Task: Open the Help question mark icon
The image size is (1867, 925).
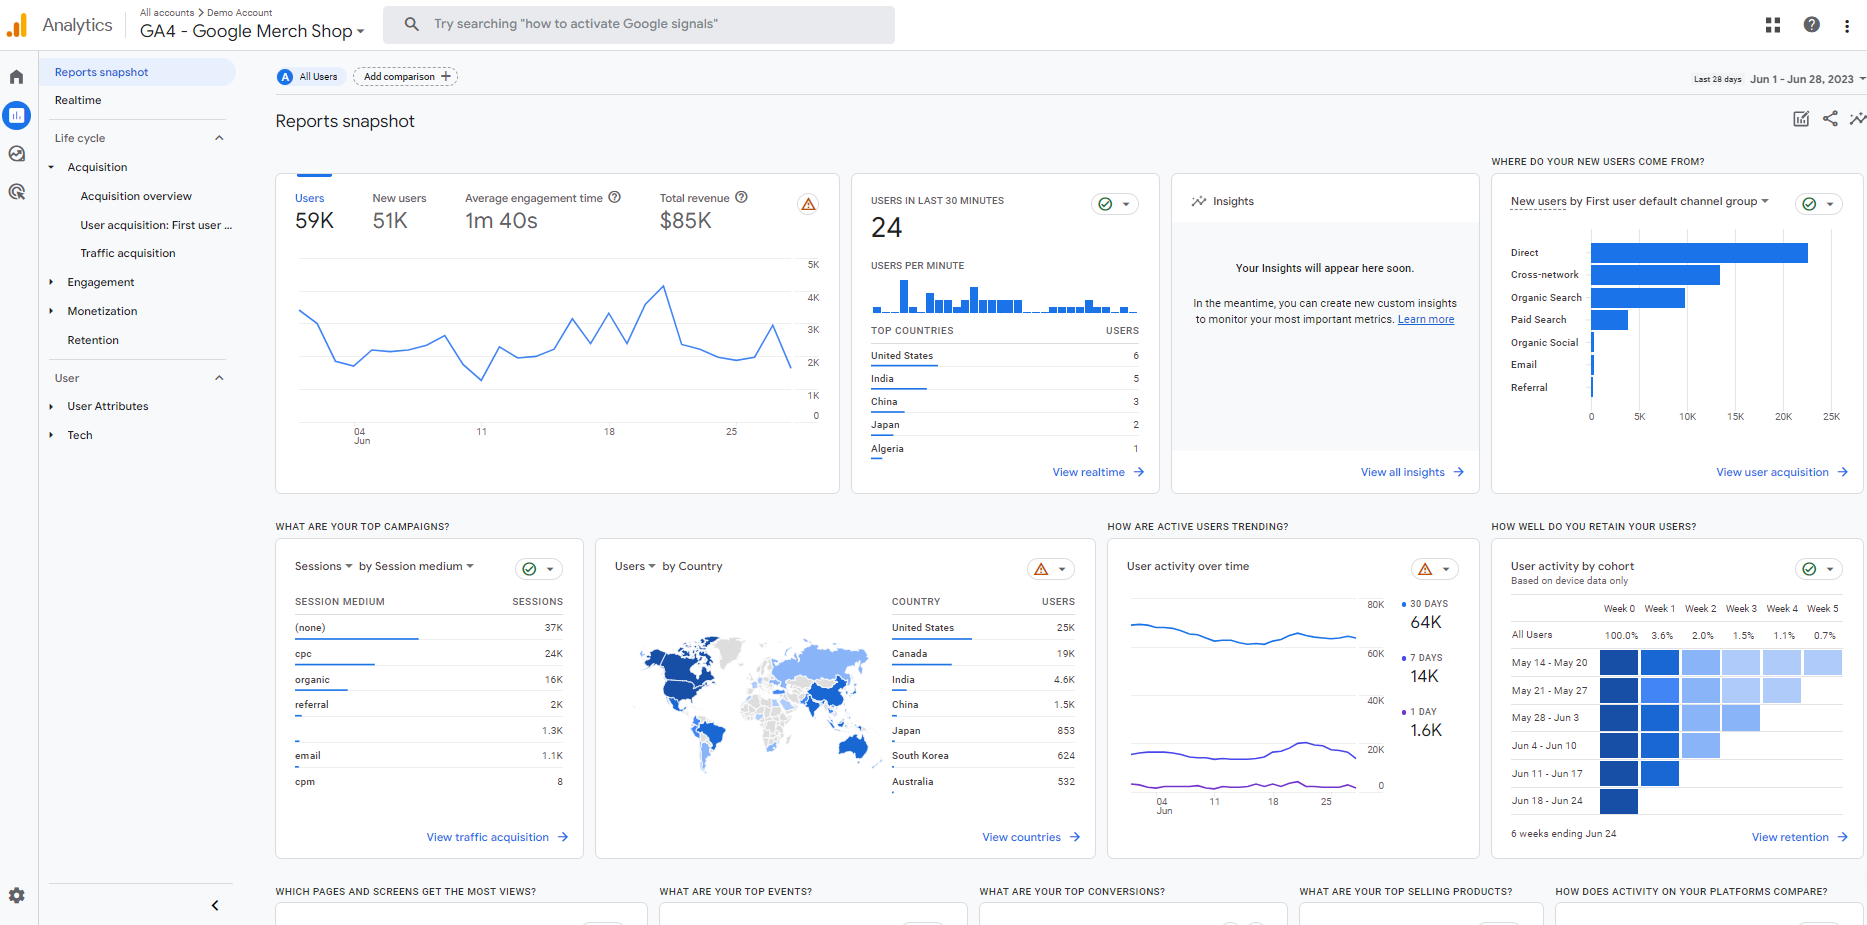Action: coord(1811,25)
